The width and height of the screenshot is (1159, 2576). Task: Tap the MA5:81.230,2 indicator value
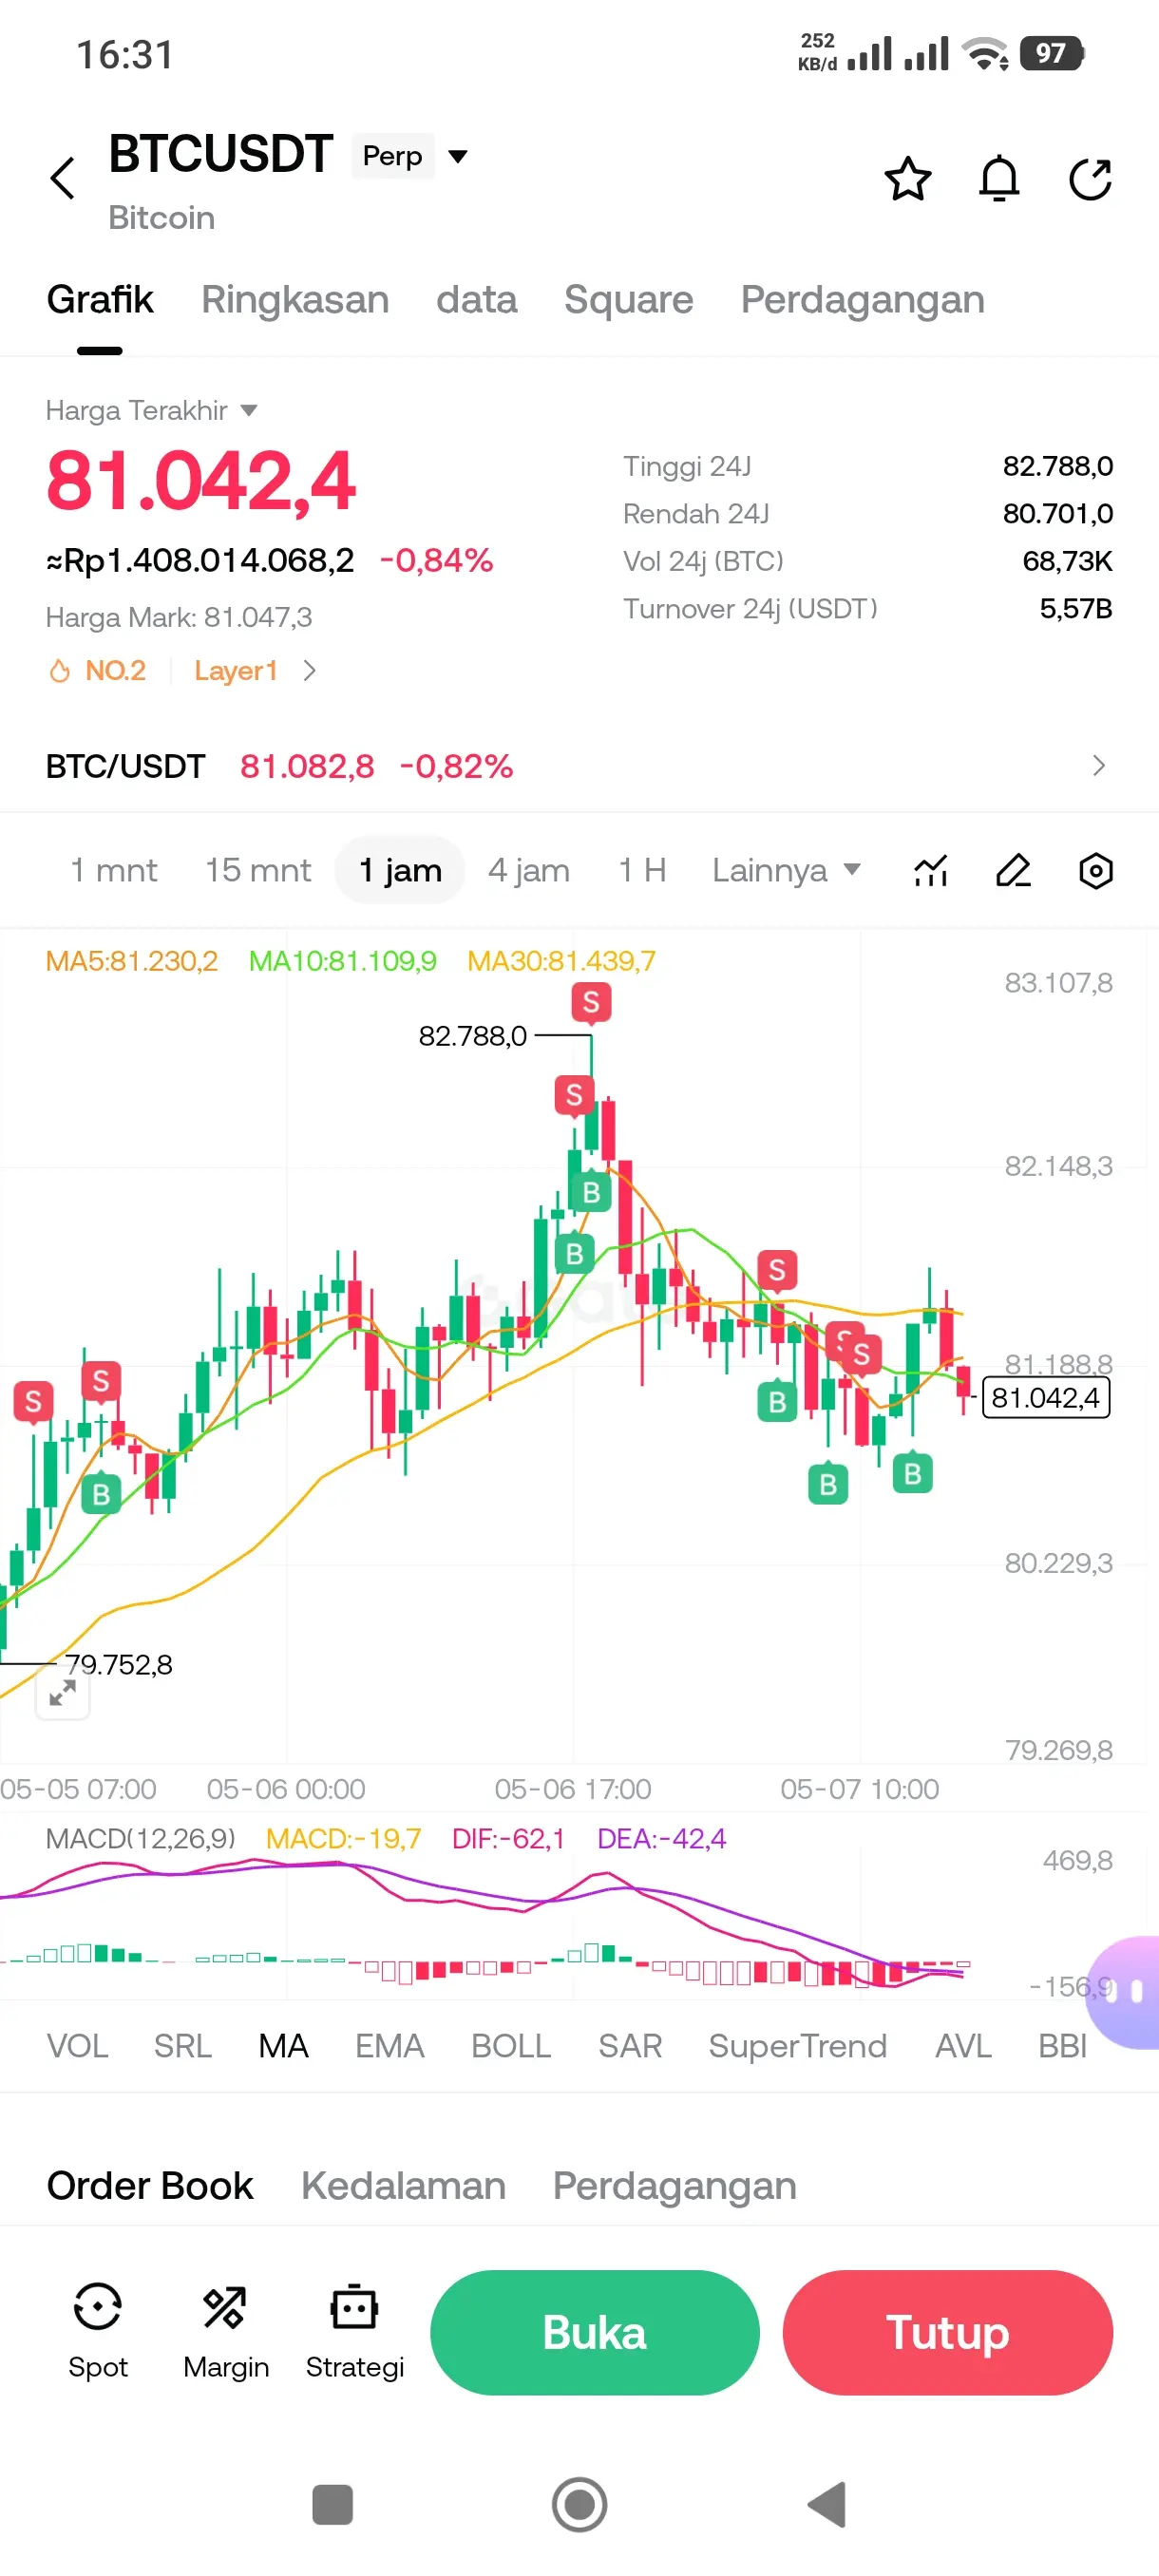coord(132,961)
